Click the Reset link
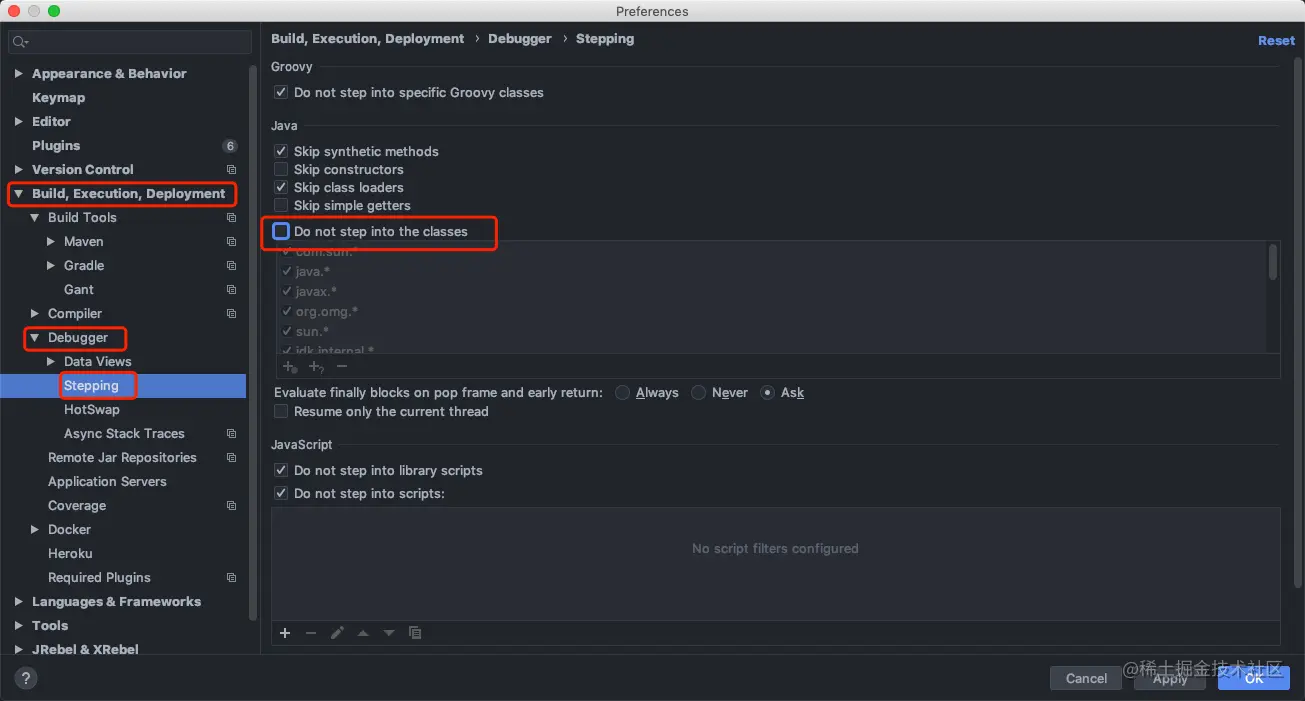Image resolution: width=1305 pixels, height=701 pixels. point(1276,41)
